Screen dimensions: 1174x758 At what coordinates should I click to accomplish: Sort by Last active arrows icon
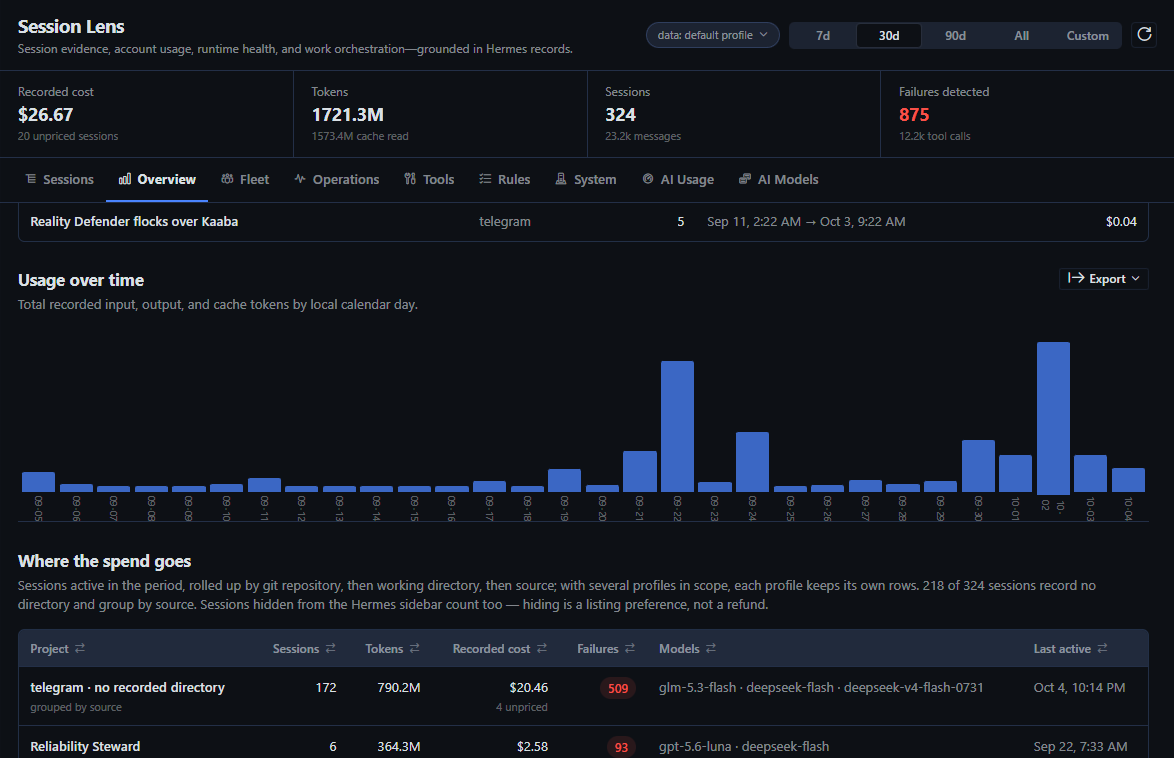tap(1102, 649)
